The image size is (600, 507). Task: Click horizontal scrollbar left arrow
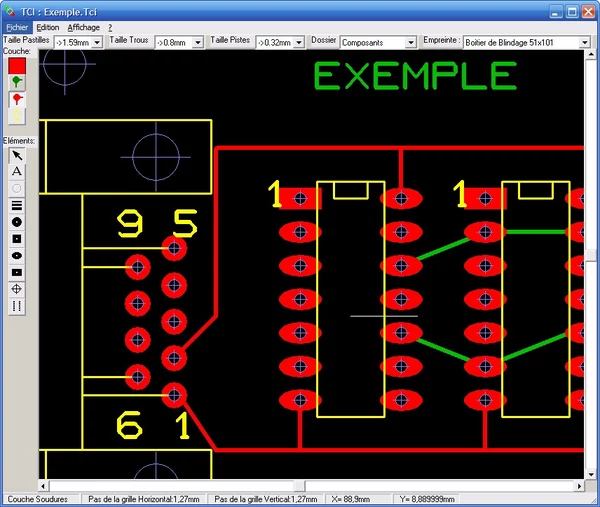coord(43,486)
